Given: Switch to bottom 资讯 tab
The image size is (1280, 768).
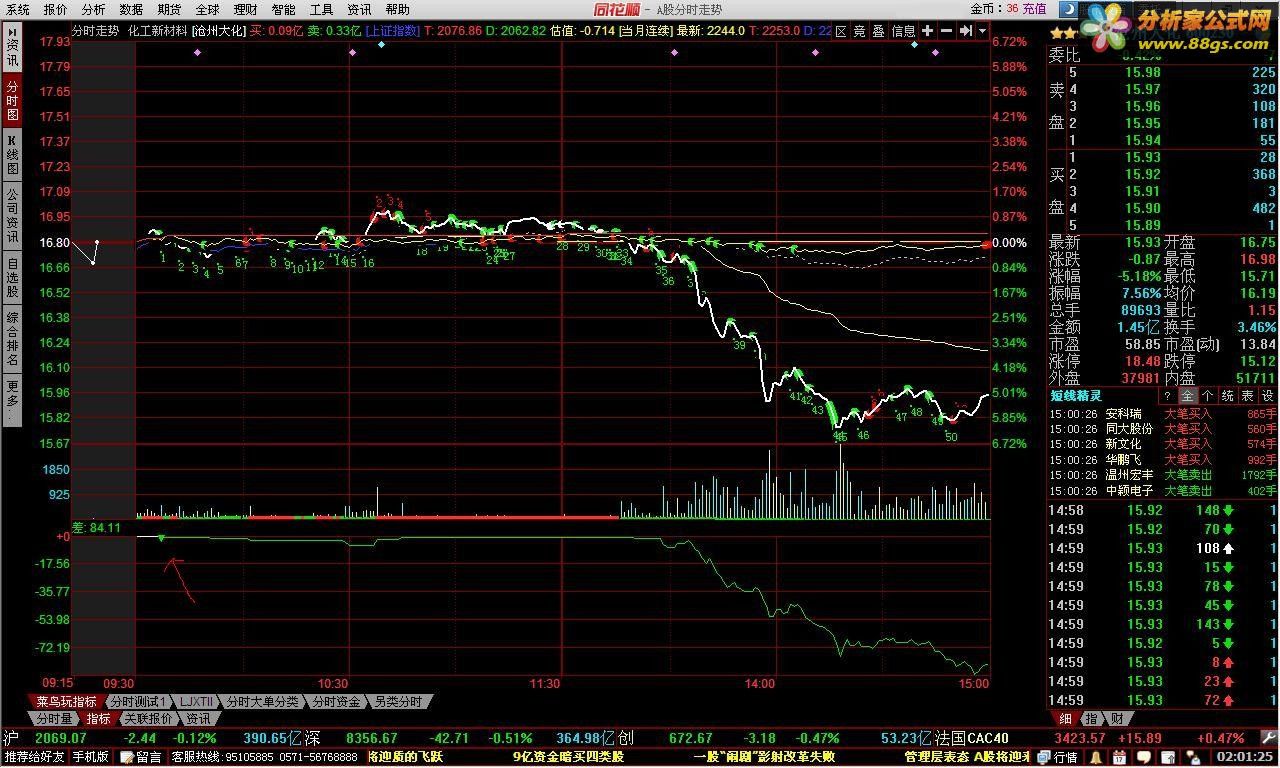Looking at the screenshot, I should coord(198,719).
